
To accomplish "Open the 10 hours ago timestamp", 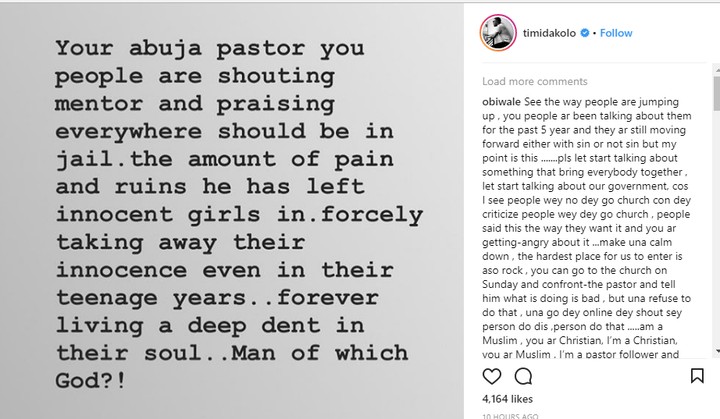I will [x=509, y=414].
